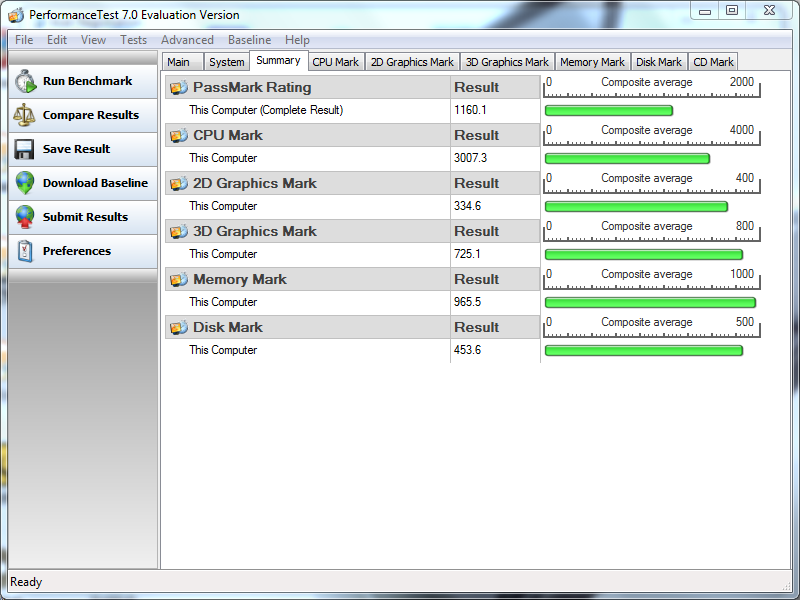
Task: Click the Download Baseline button
Action: [83, 183]
